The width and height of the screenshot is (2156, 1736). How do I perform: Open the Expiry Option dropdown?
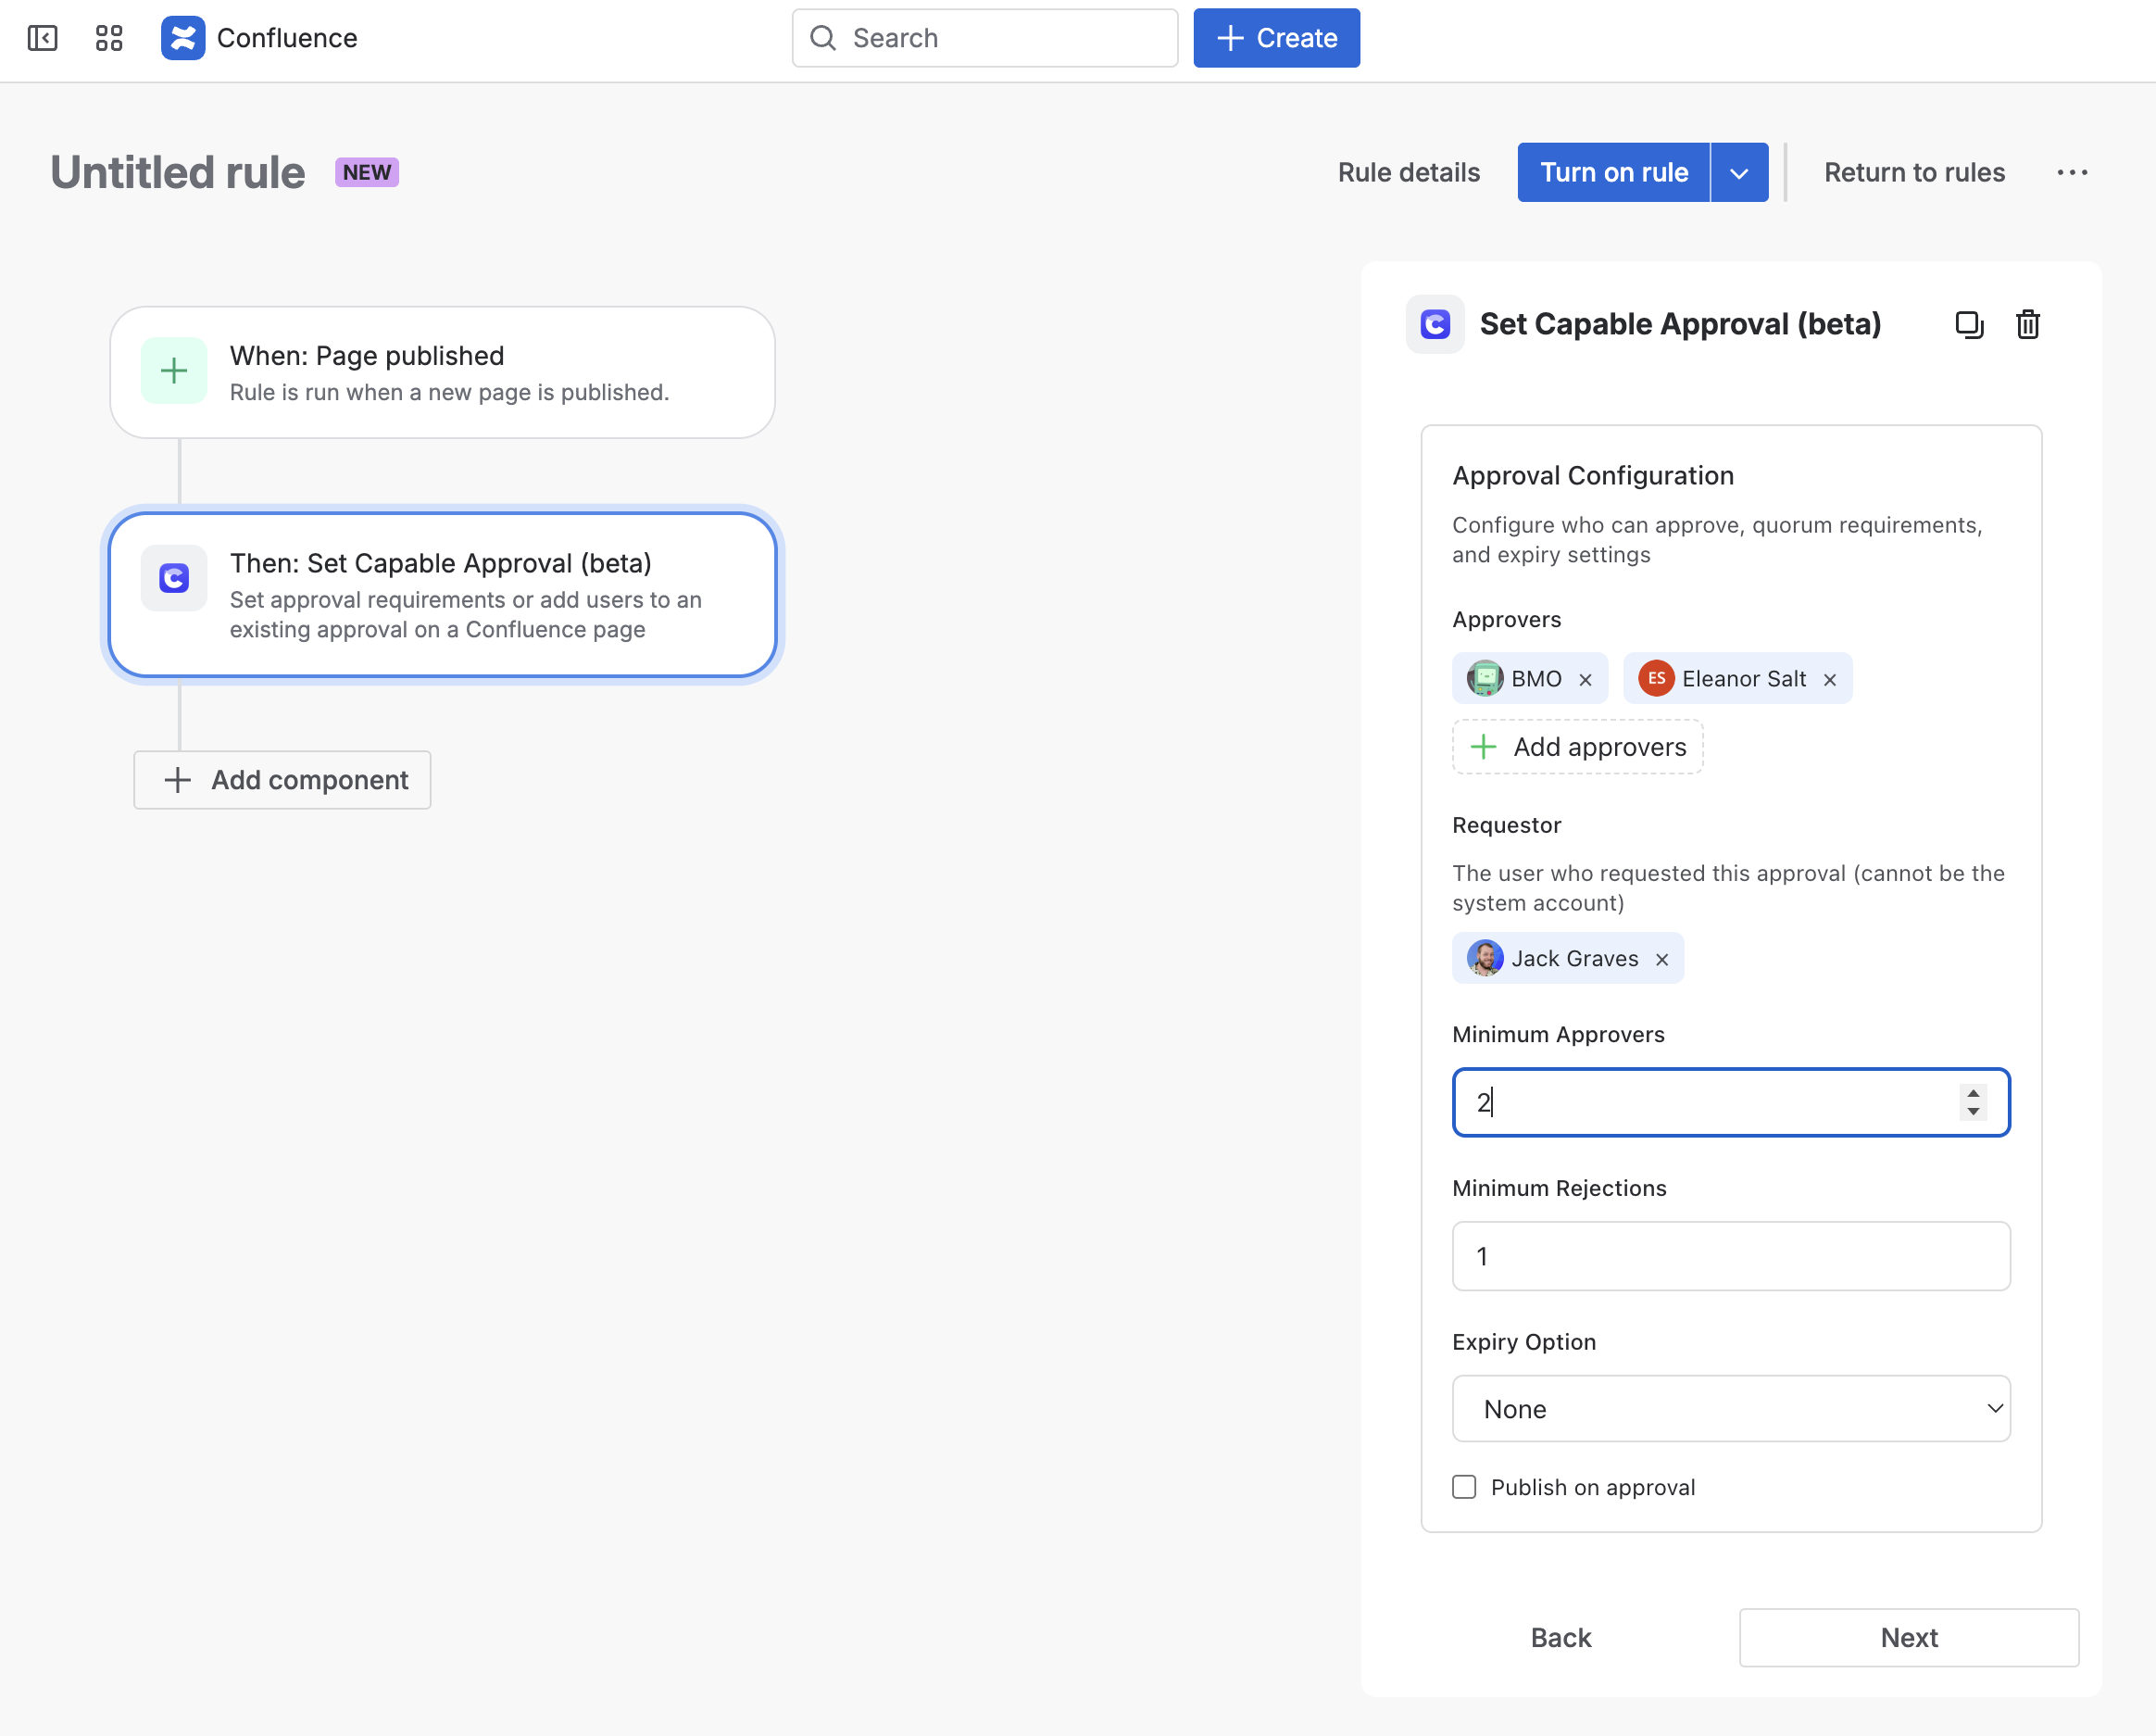point(1731,1409)
